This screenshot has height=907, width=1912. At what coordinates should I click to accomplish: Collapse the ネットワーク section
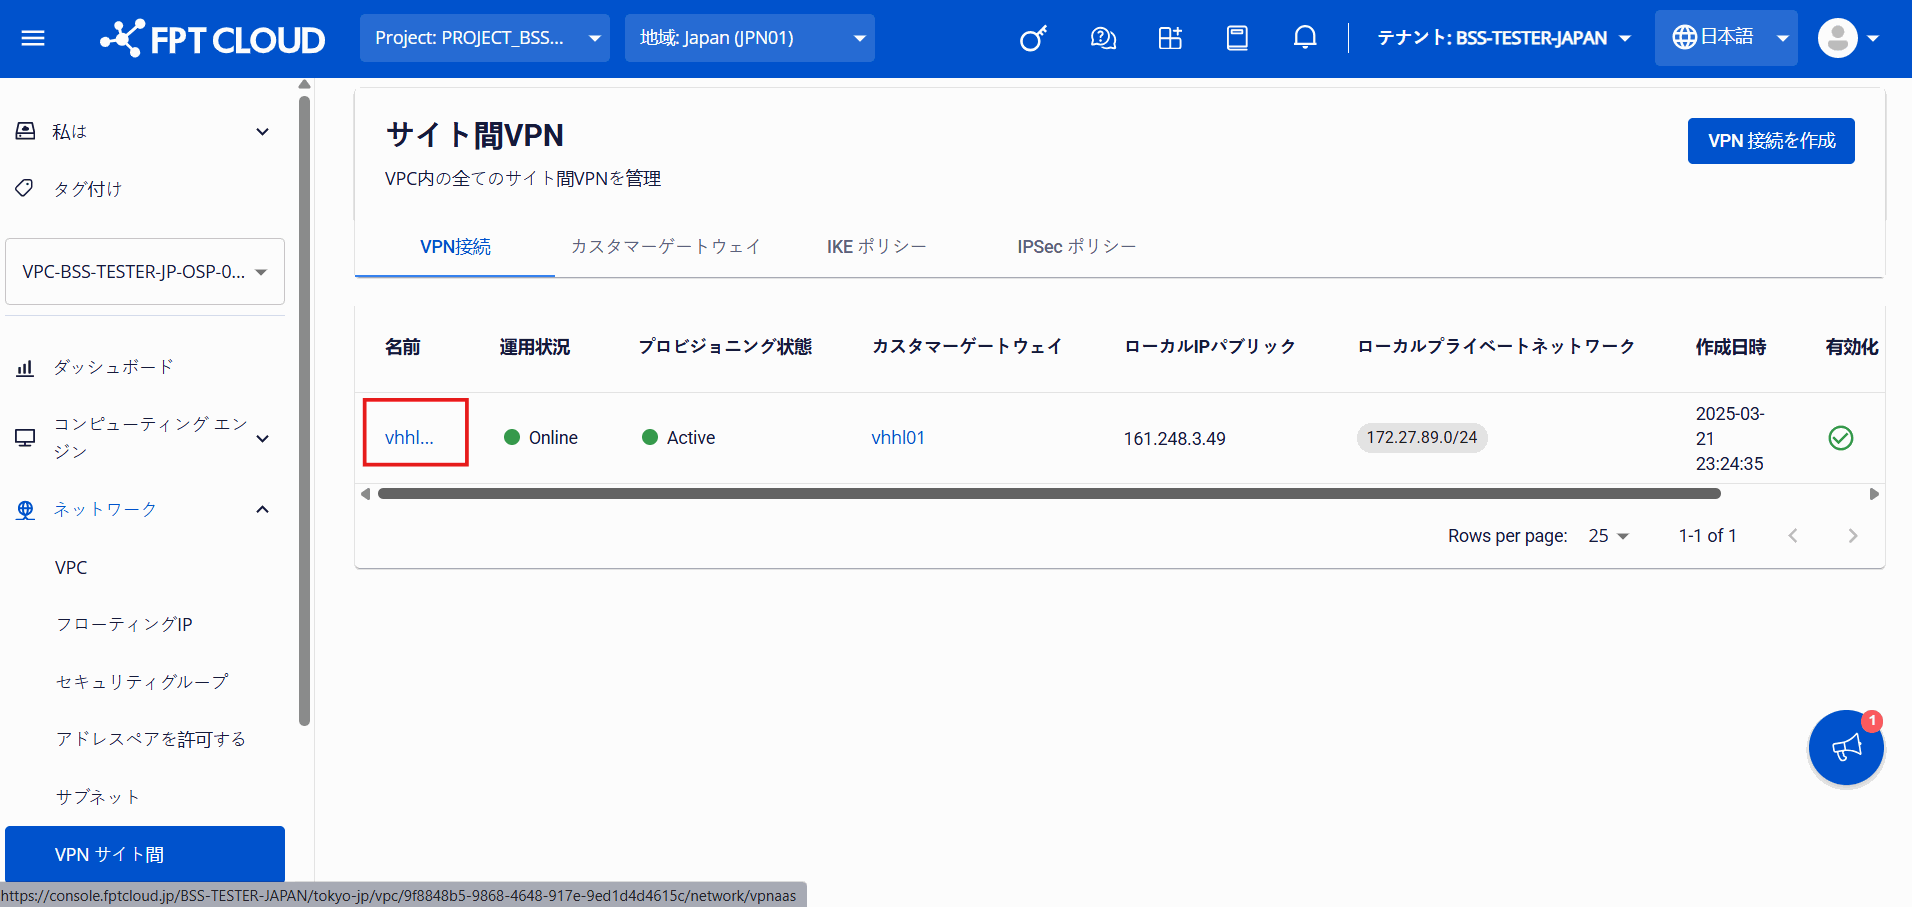[x=262, y=510]
